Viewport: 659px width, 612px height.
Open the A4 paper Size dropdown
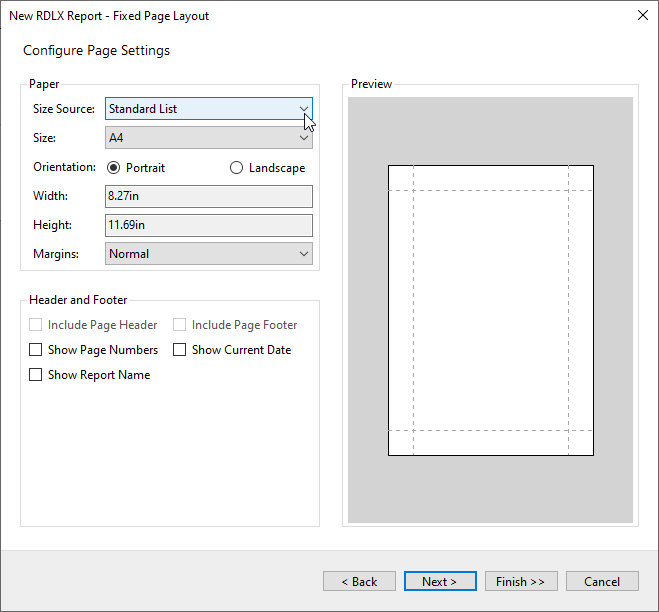[208, 138]
